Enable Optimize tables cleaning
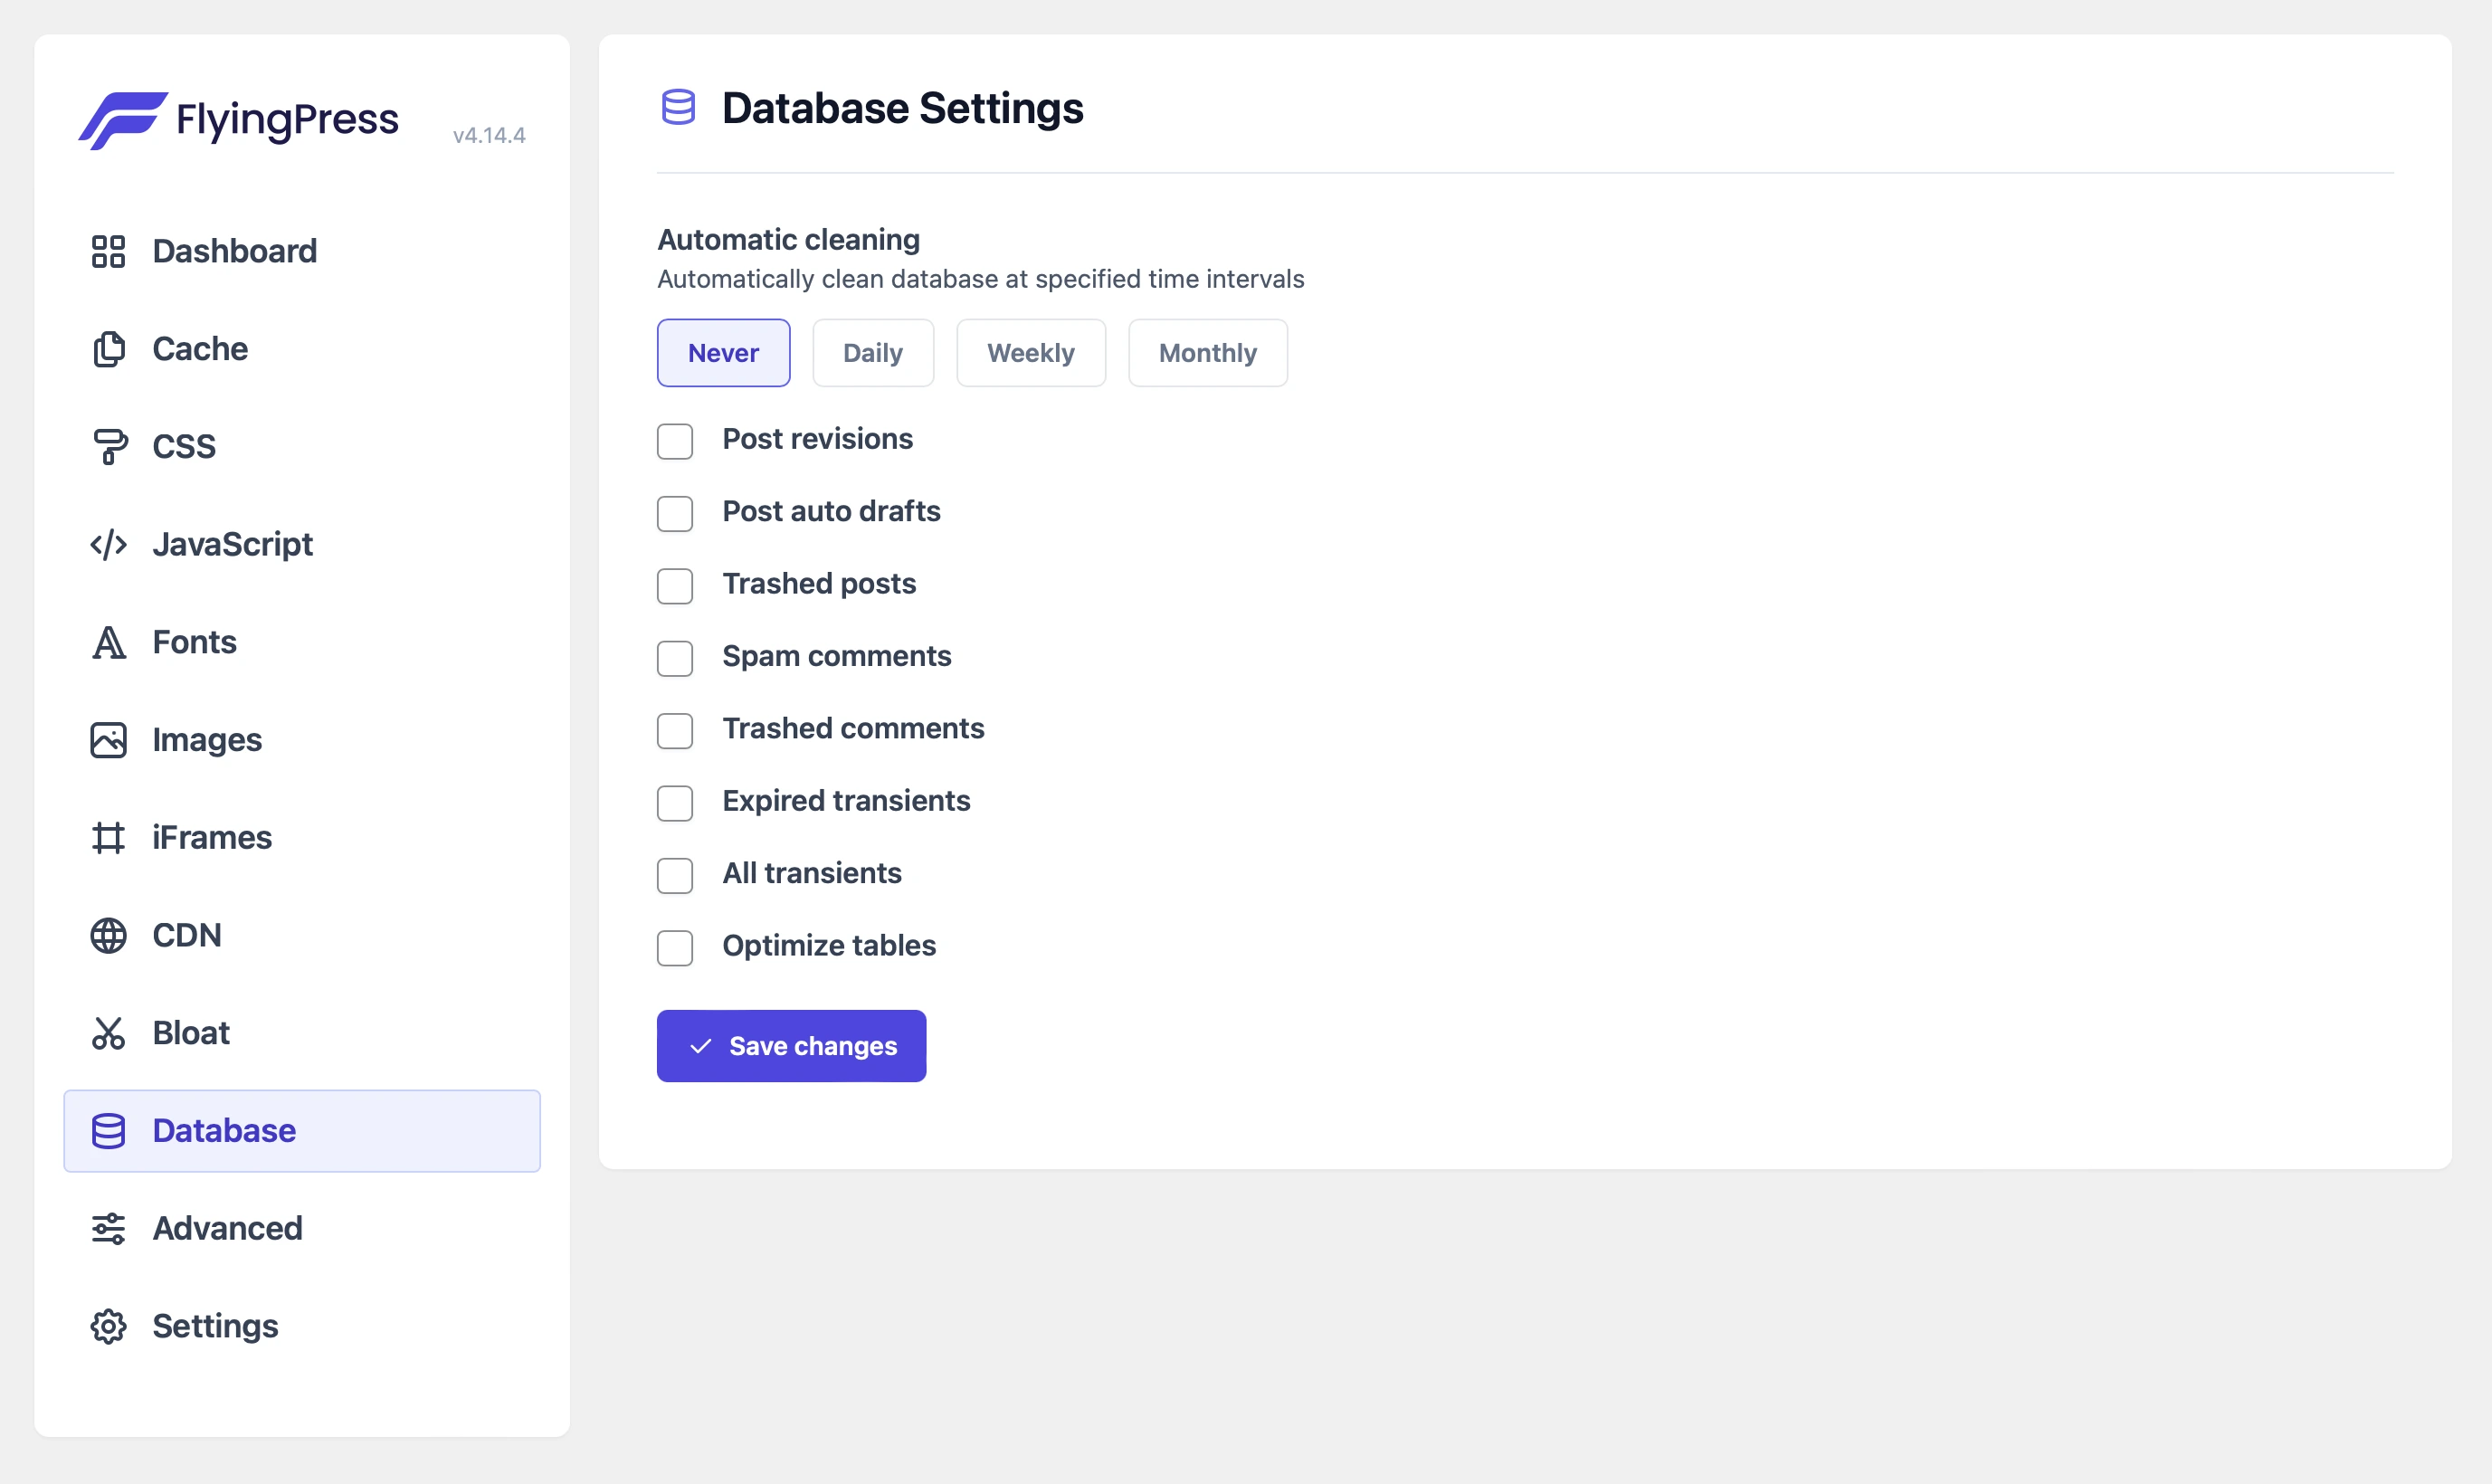2492x1484 pixels. click(x=675, y=948)
